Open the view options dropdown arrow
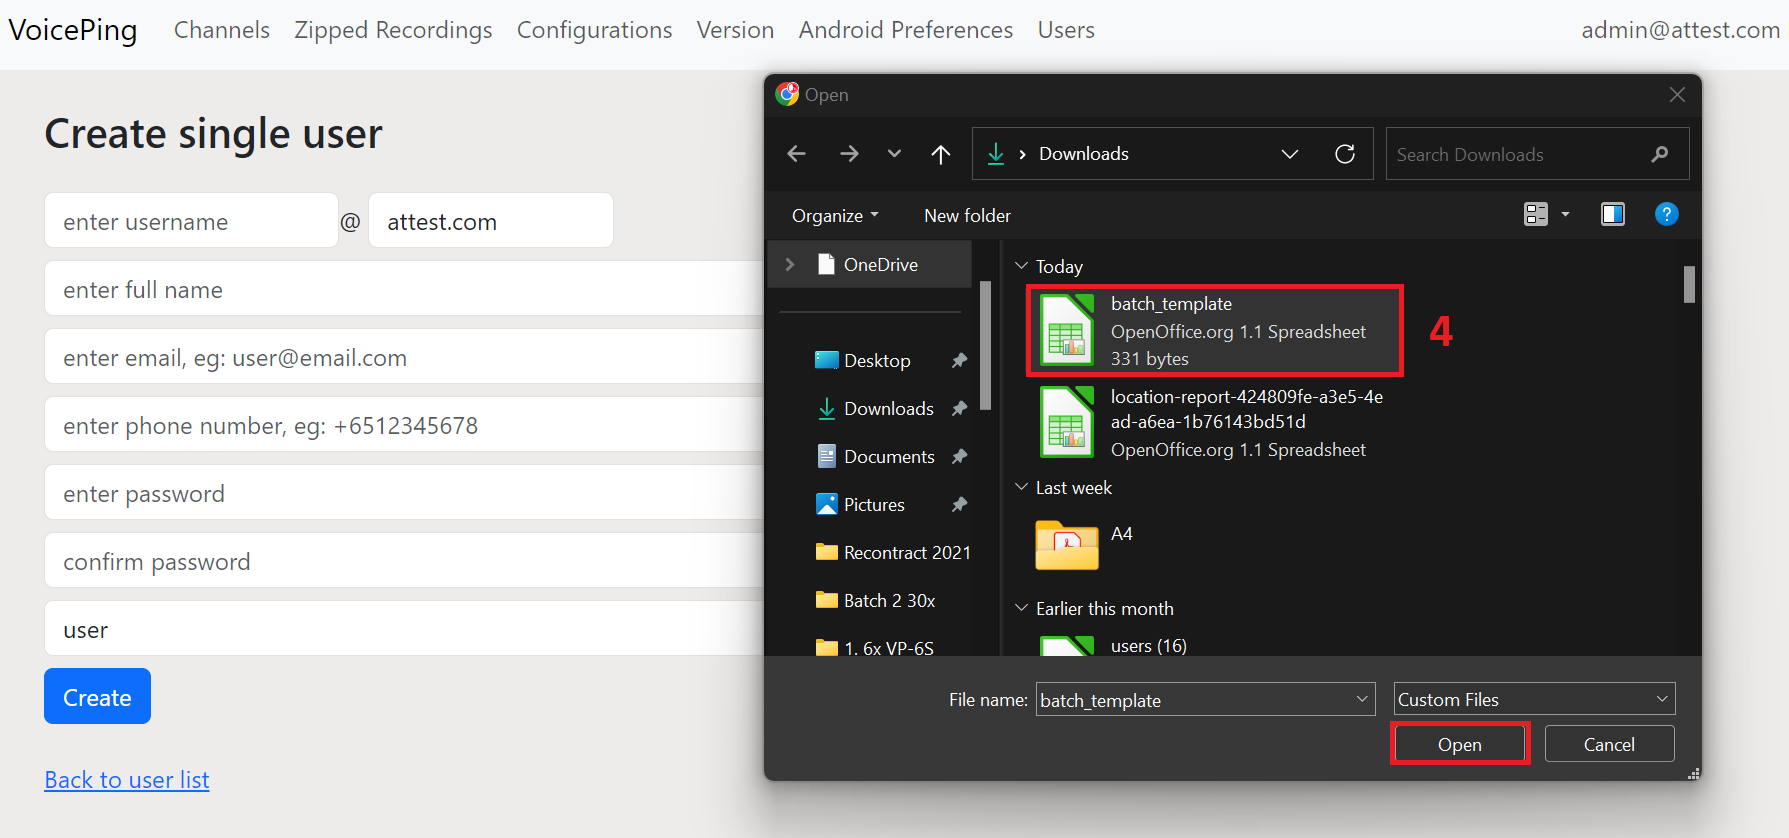 pyautogui.click(x=1566, y=214)
